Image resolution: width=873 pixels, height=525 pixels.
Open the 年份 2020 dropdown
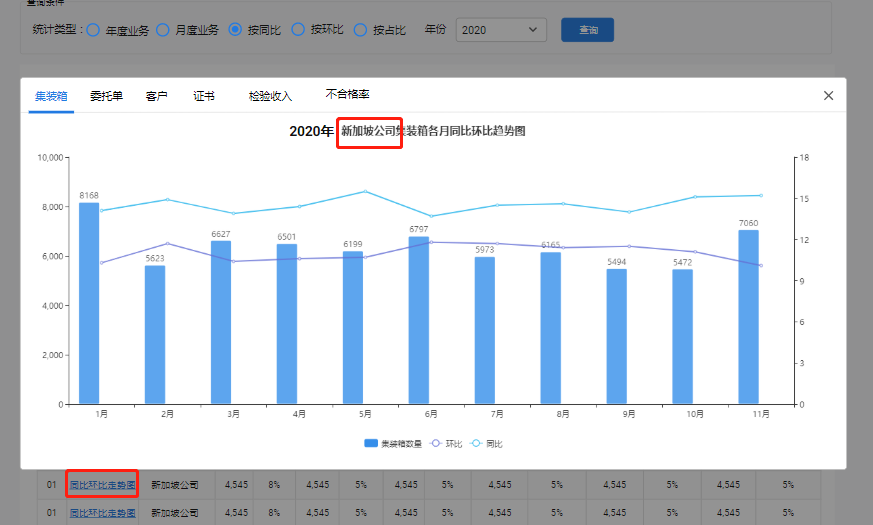(501, 30)
